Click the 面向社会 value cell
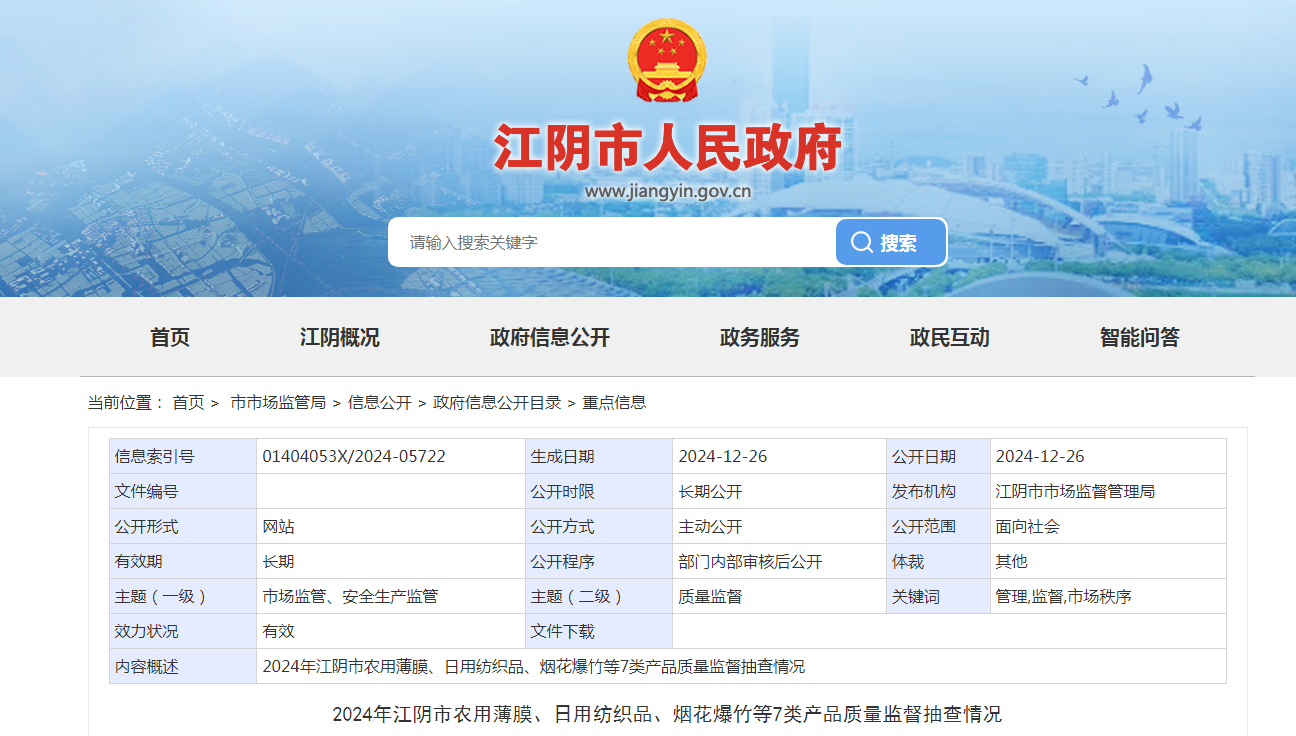The width and height of the screenshot is (1296, 736). point(1108,526)
